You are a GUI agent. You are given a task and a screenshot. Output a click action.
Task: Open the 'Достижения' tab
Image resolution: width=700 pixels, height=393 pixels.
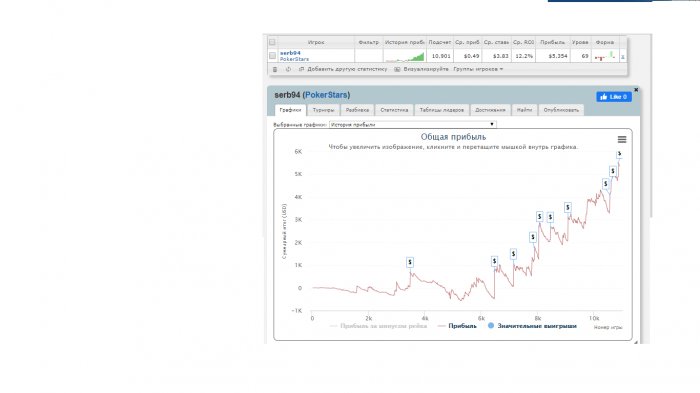(x=490, y=110)
